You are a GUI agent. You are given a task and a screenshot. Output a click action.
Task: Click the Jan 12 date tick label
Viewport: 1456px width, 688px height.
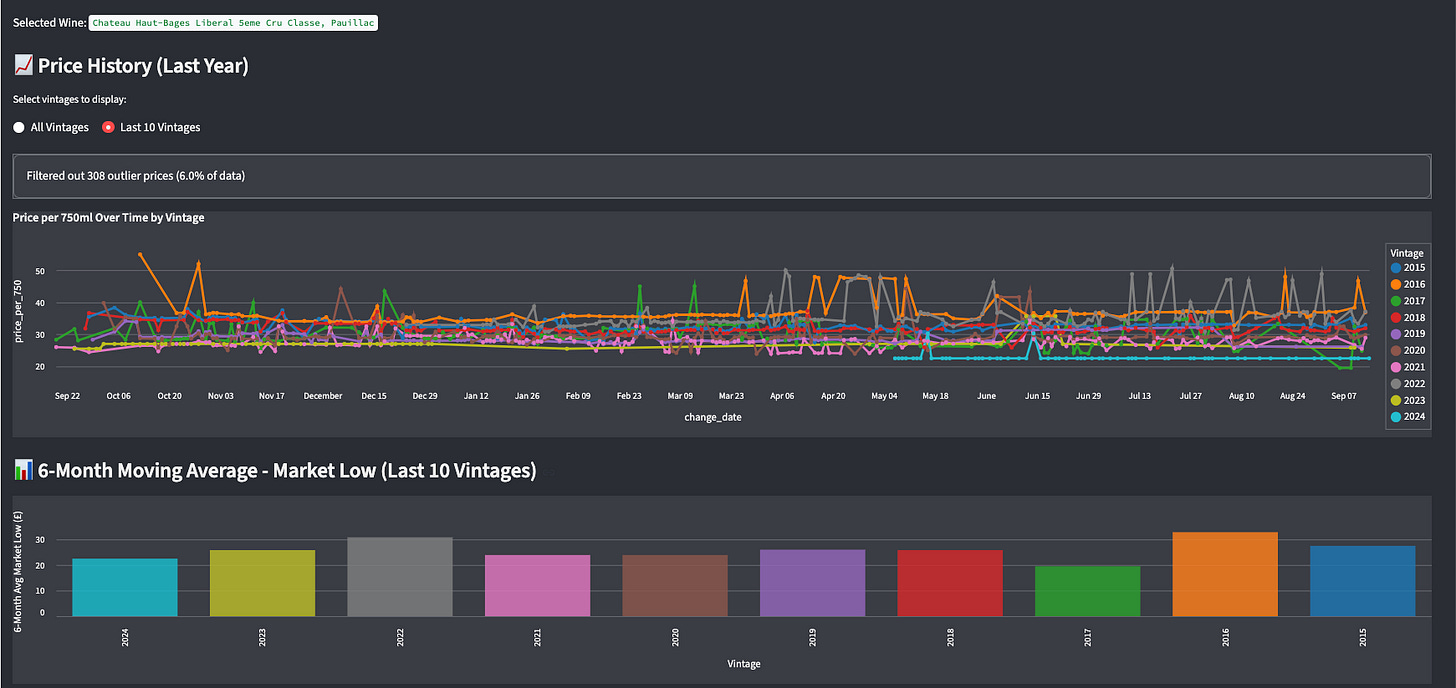pos(476,396)
